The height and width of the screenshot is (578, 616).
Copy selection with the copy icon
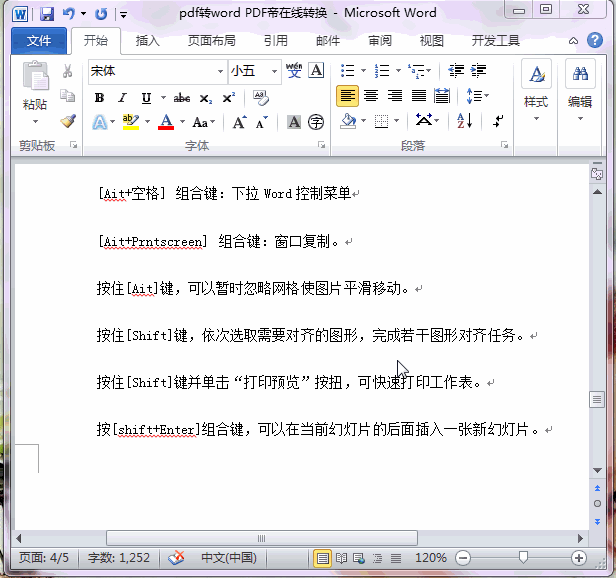coord(68,95)
